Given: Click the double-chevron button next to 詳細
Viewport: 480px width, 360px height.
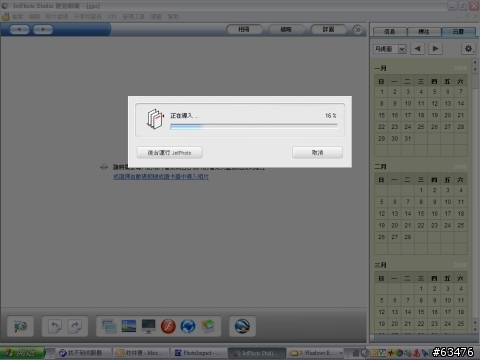Looking at the screenshot, I should (x=358, y=30).
